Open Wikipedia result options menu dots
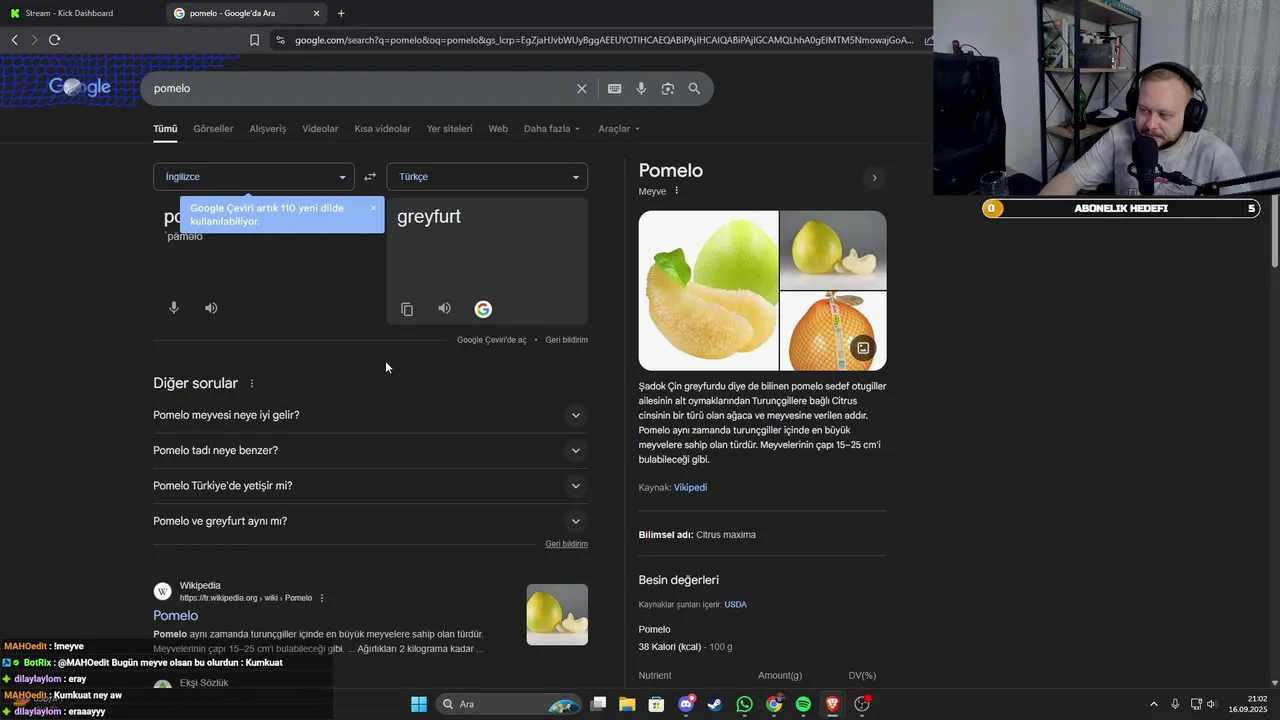The width and height of the screenshot is (1280, 720). tap(322, 598)
